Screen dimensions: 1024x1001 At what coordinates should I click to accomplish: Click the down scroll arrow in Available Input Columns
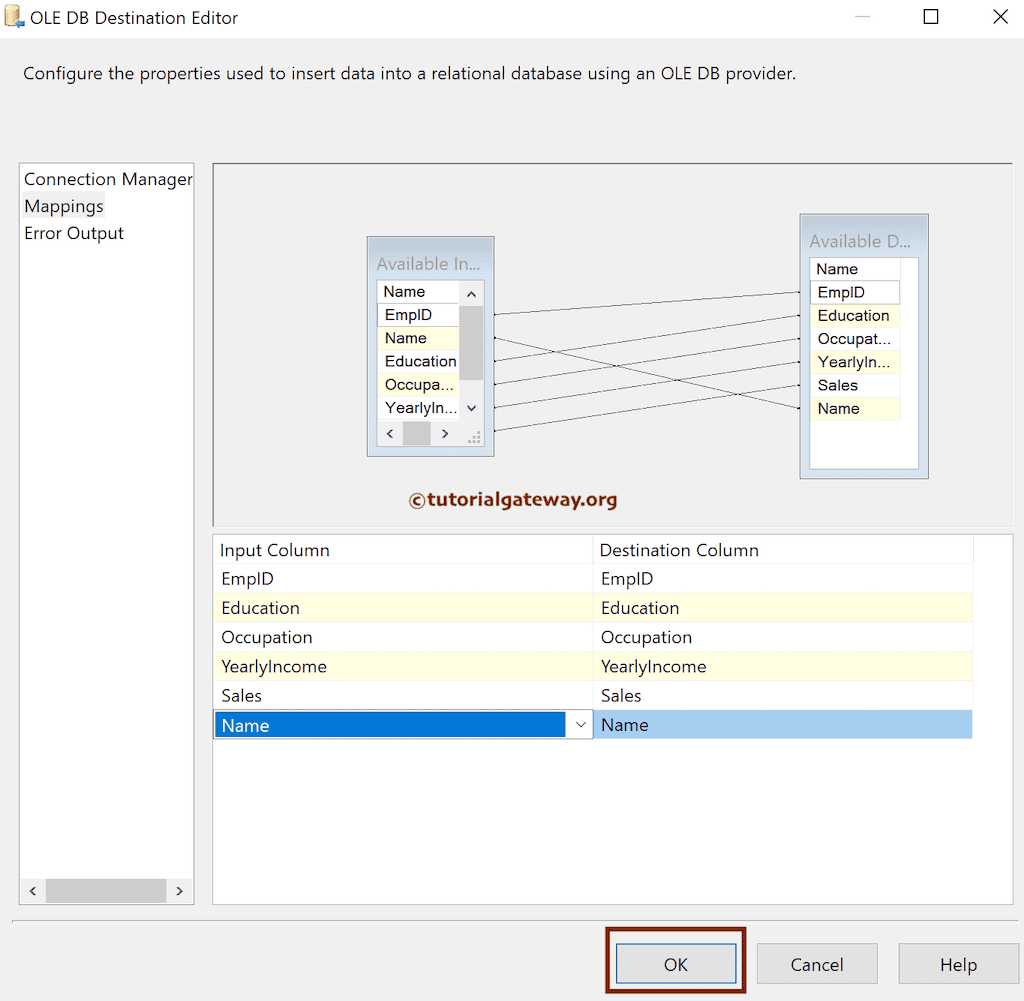(x=471, y=408)
